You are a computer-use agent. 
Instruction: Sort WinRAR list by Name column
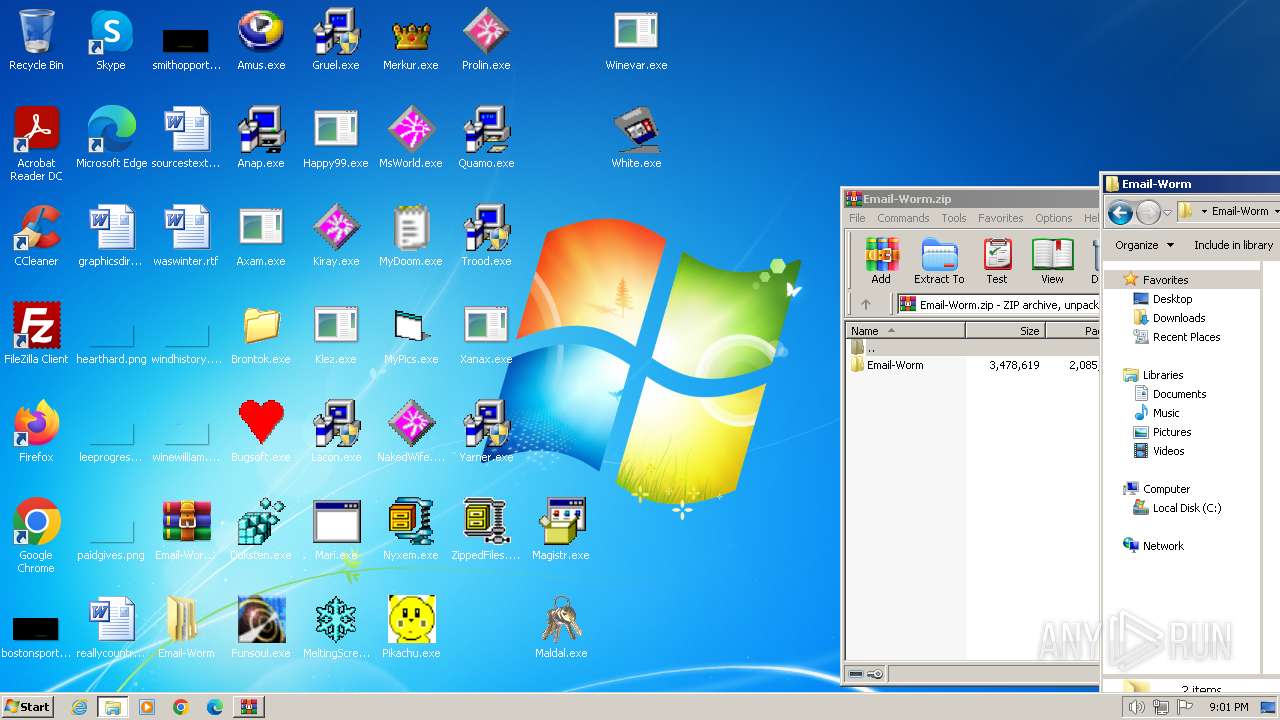click(906, 331)
